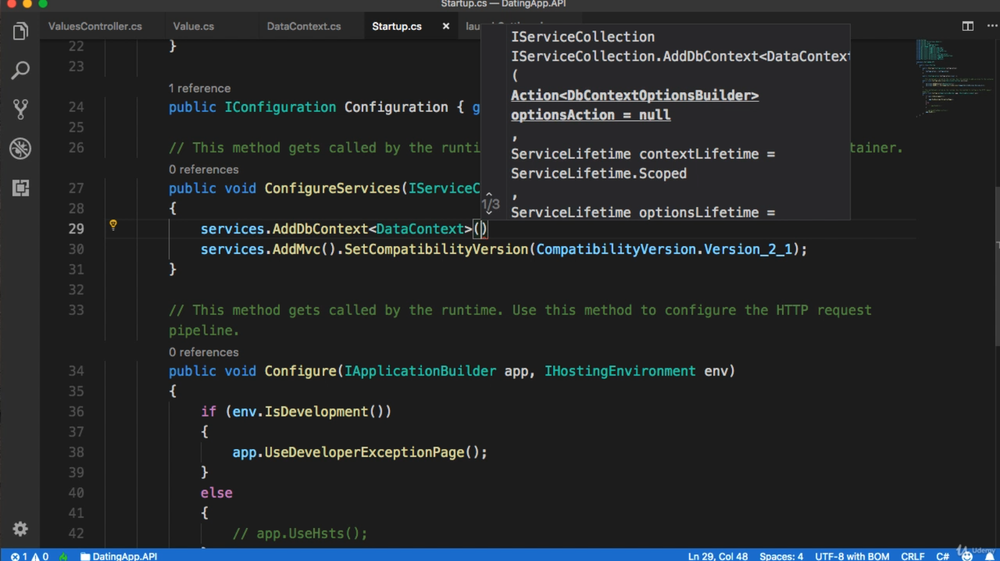Click 'IConfiguration' type on line 24
The height and width of the screenshot is (561, 1000).
280,107
